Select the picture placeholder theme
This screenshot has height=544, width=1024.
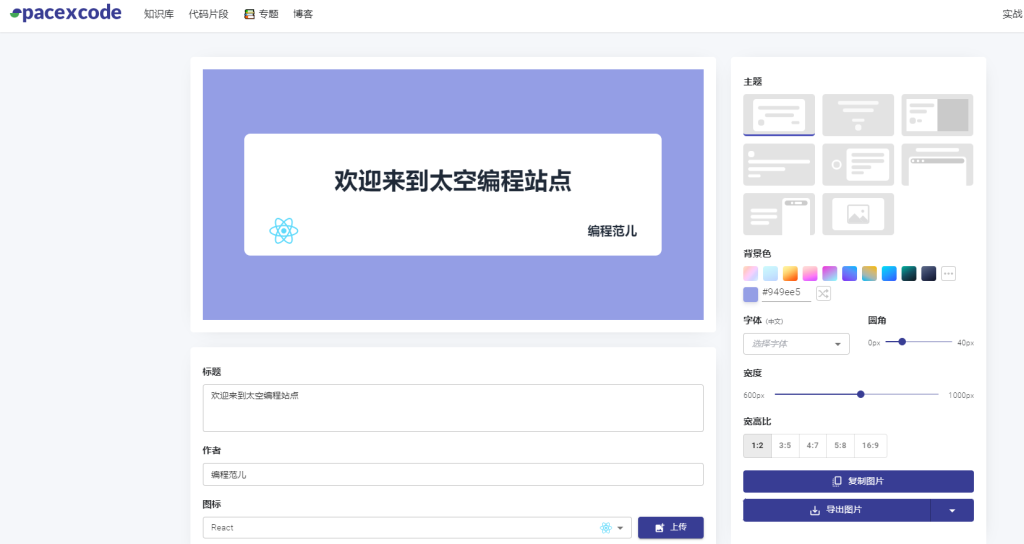pyautogui.click(x=857, y=214)
